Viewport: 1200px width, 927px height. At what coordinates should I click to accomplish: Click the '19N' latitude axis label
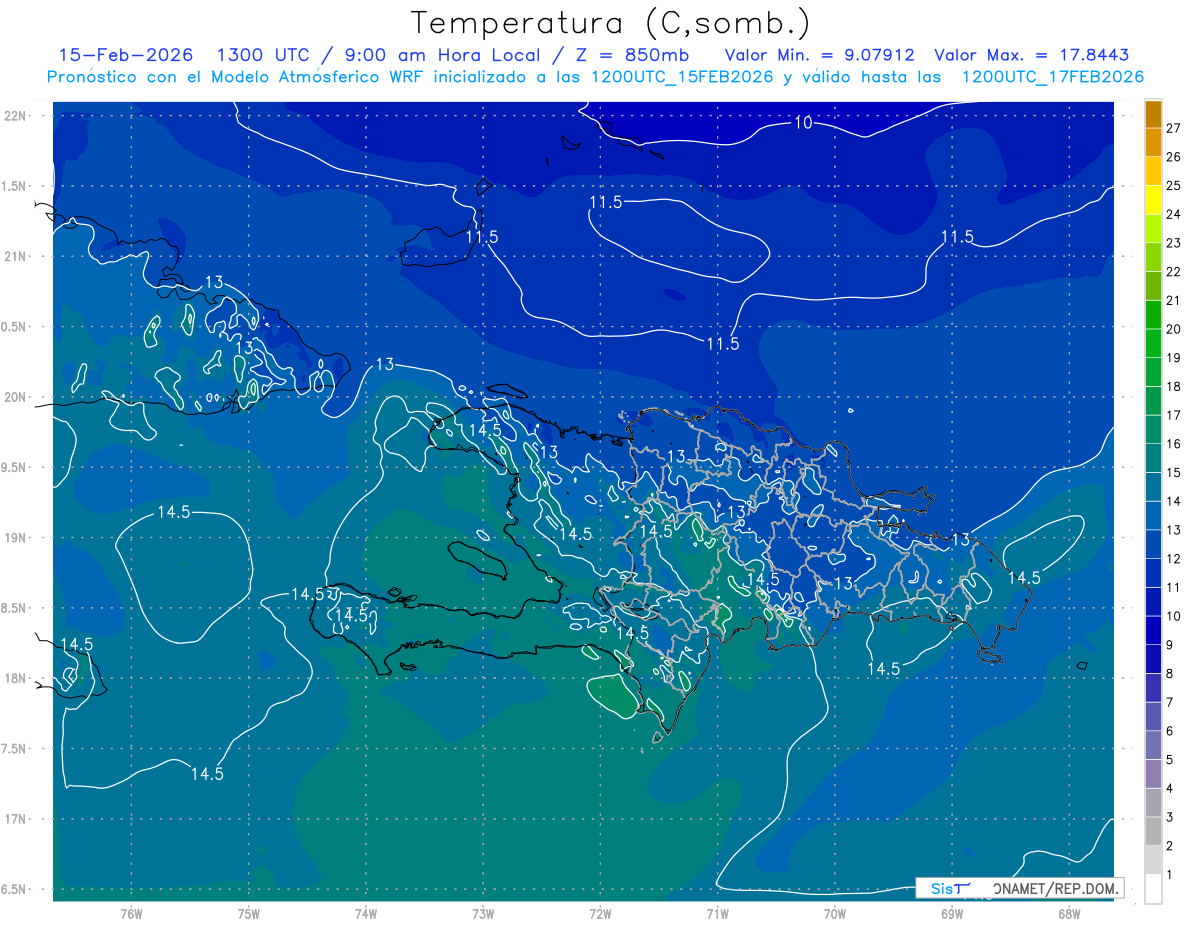tap(15, 538)
